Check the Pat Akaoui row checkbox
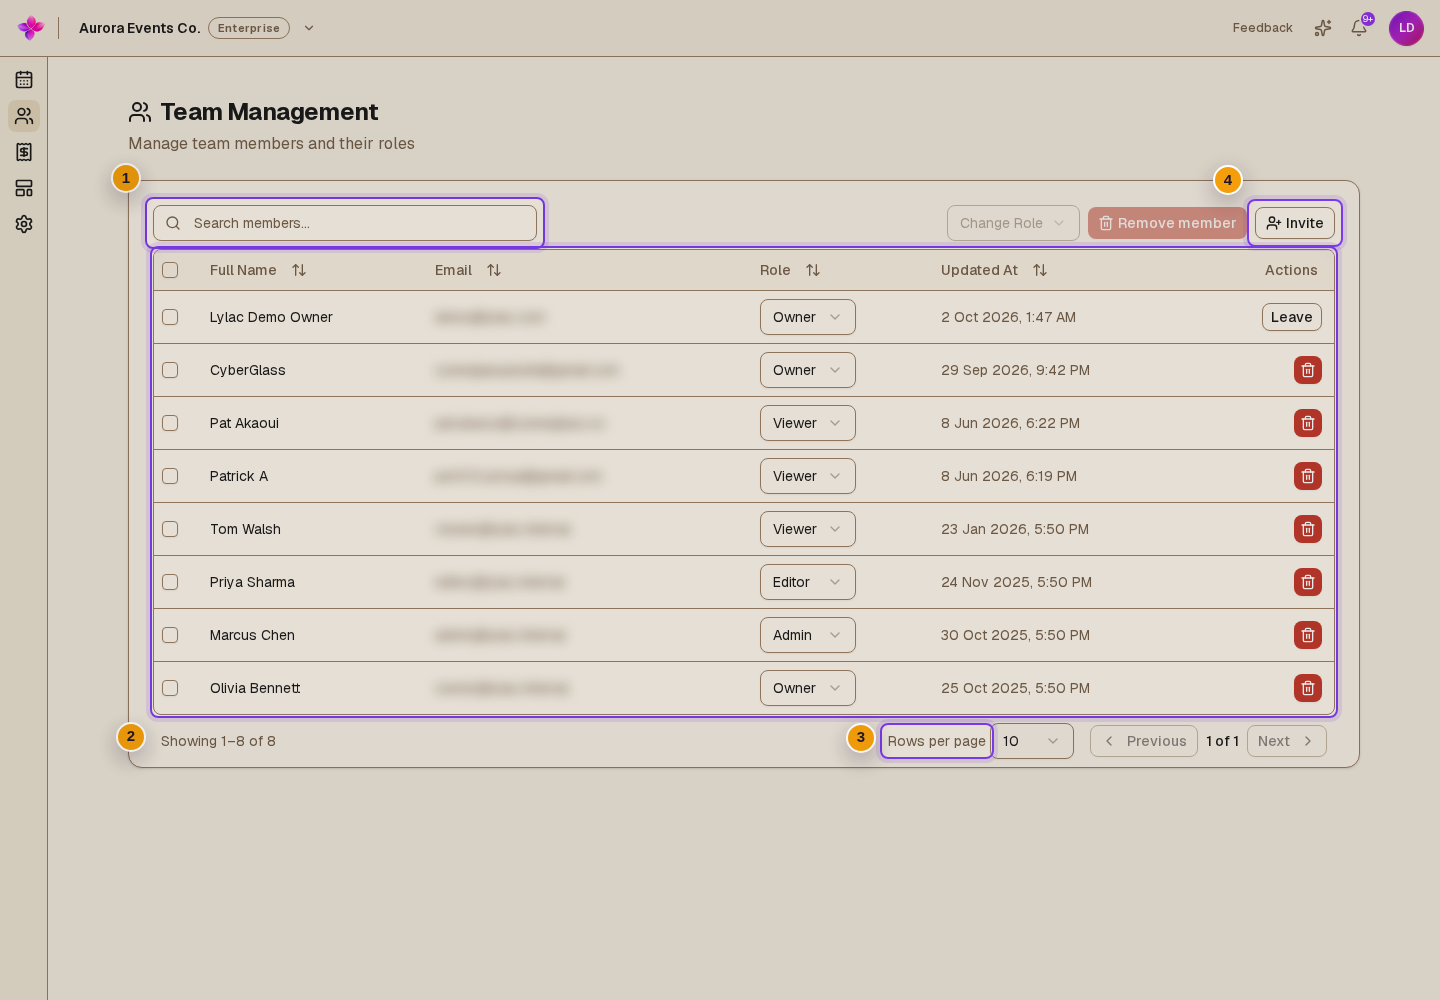Viewport: 1440px width, 1000px height. (x=170, y=423)
